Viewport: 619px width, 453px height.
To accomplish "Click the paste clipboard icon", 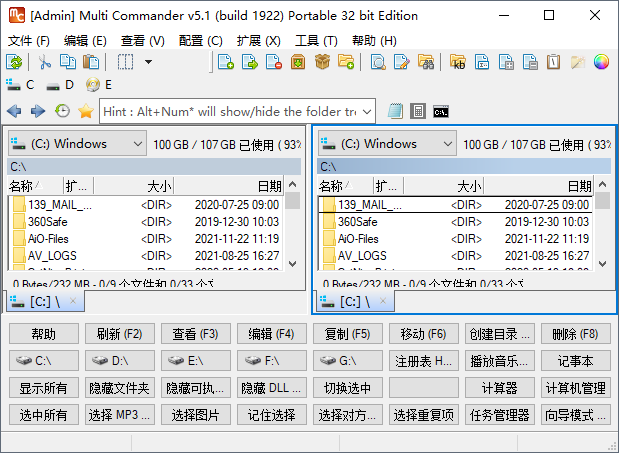I will [91, 62].
